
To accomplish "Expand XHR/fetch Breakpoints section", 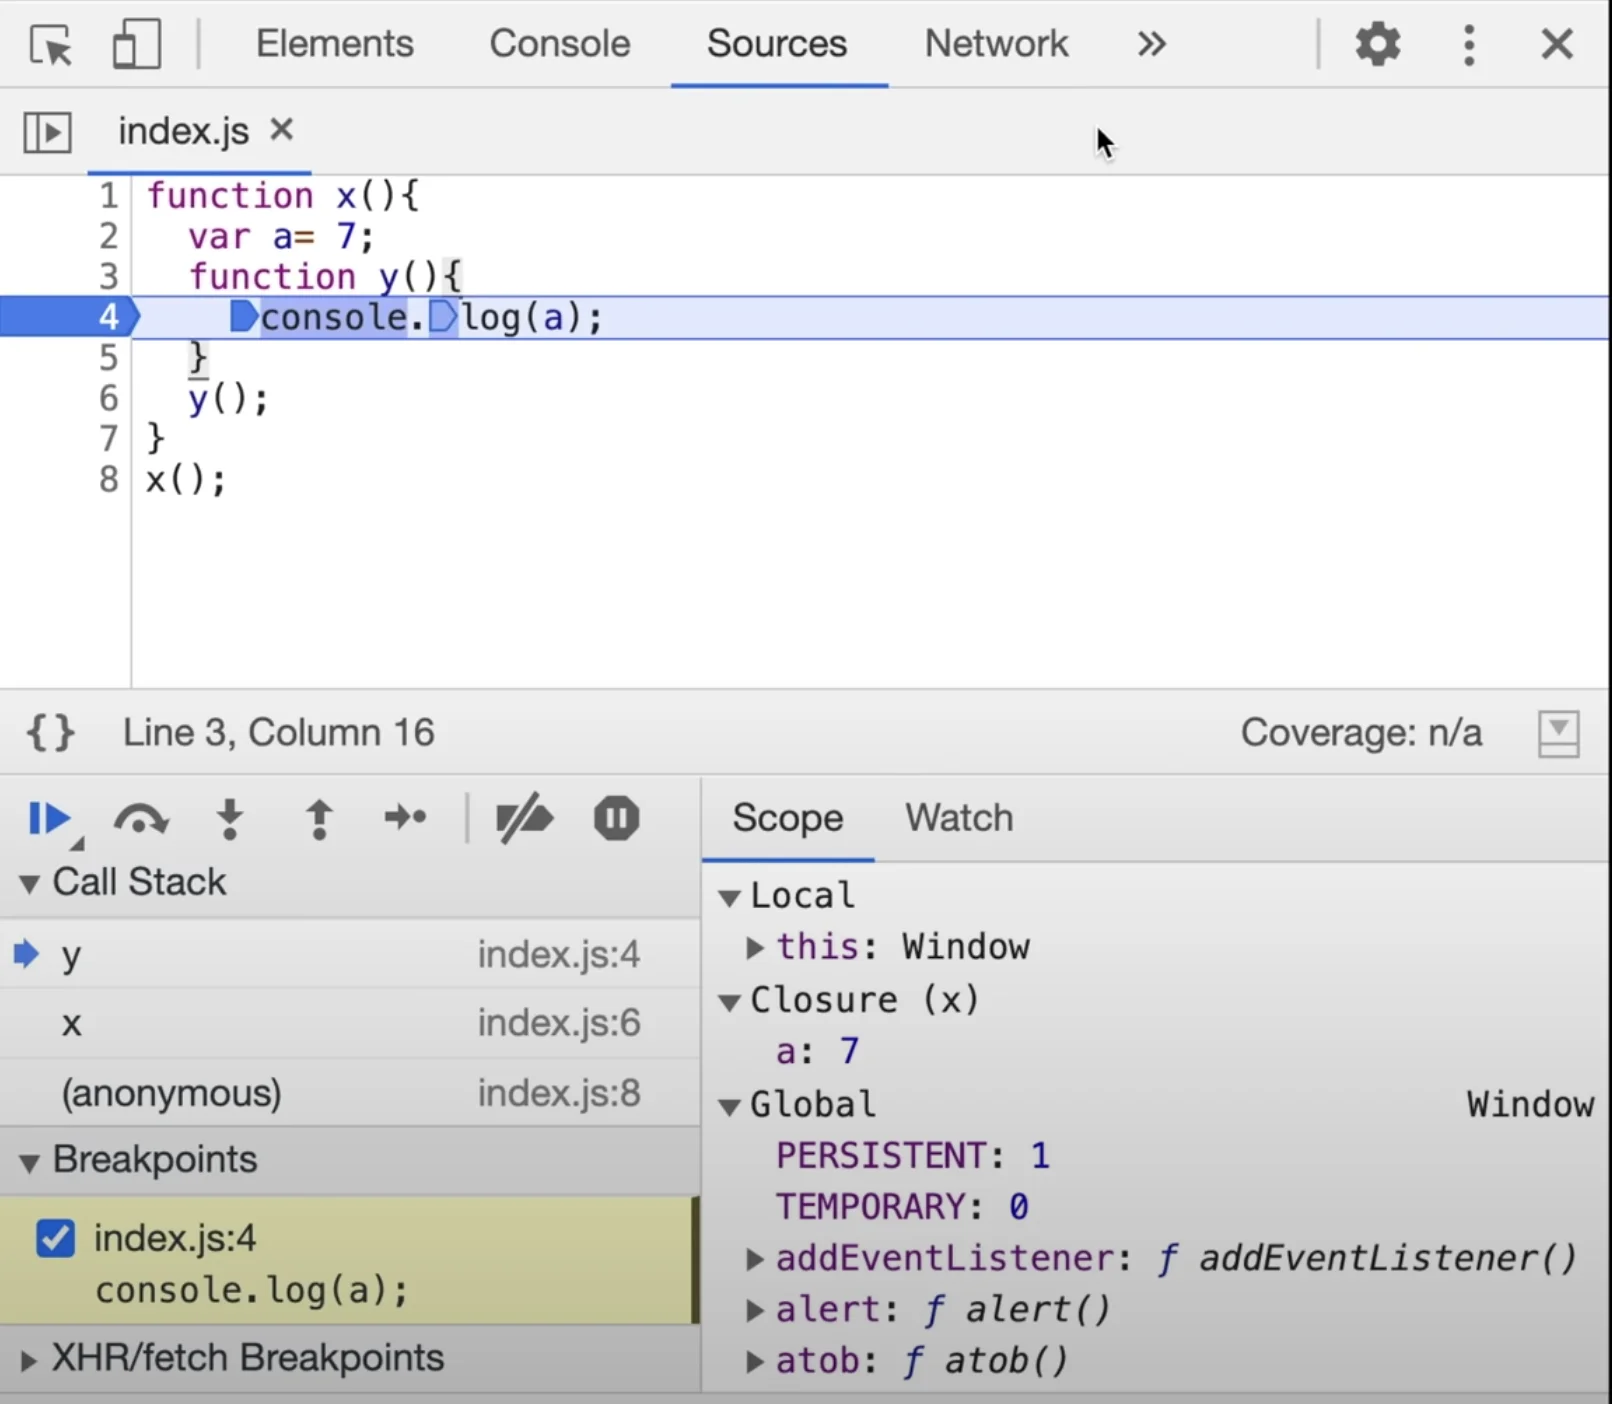I will click(x=29, y=1360).
